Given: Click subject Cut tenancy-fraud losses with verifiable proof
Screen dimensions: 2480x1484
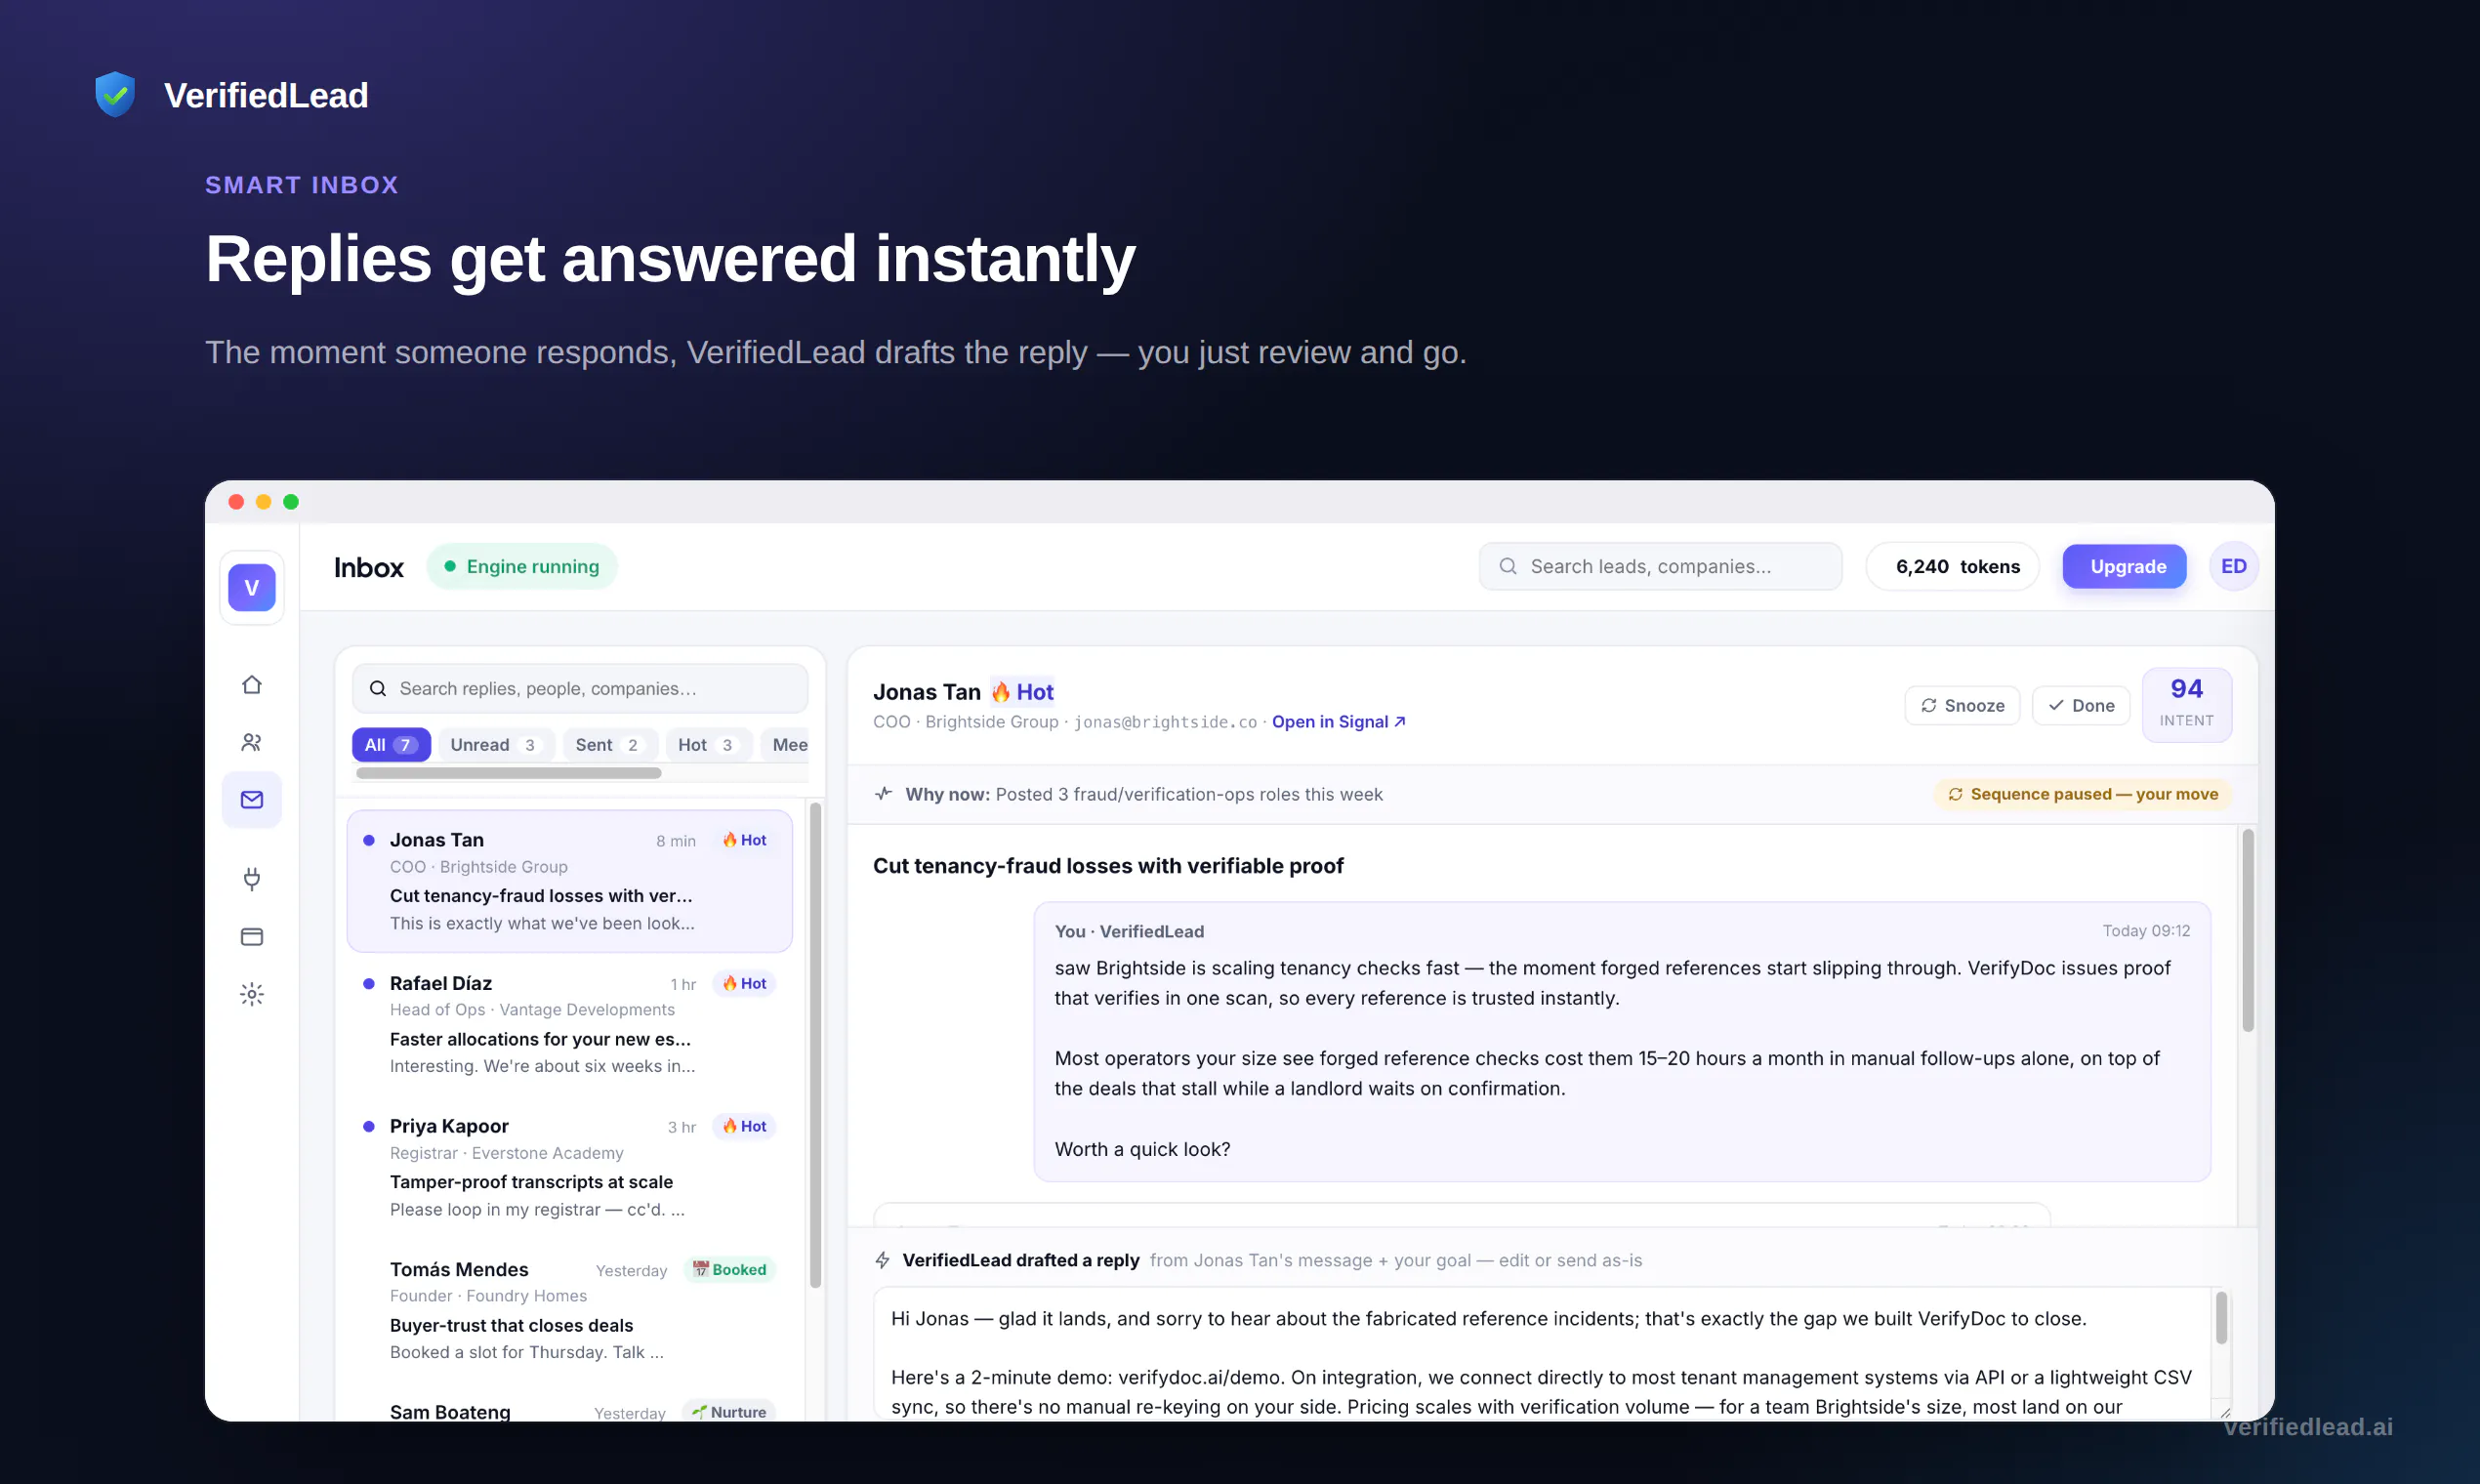Looking at the screenshot, I should [x=1107, y=865].
